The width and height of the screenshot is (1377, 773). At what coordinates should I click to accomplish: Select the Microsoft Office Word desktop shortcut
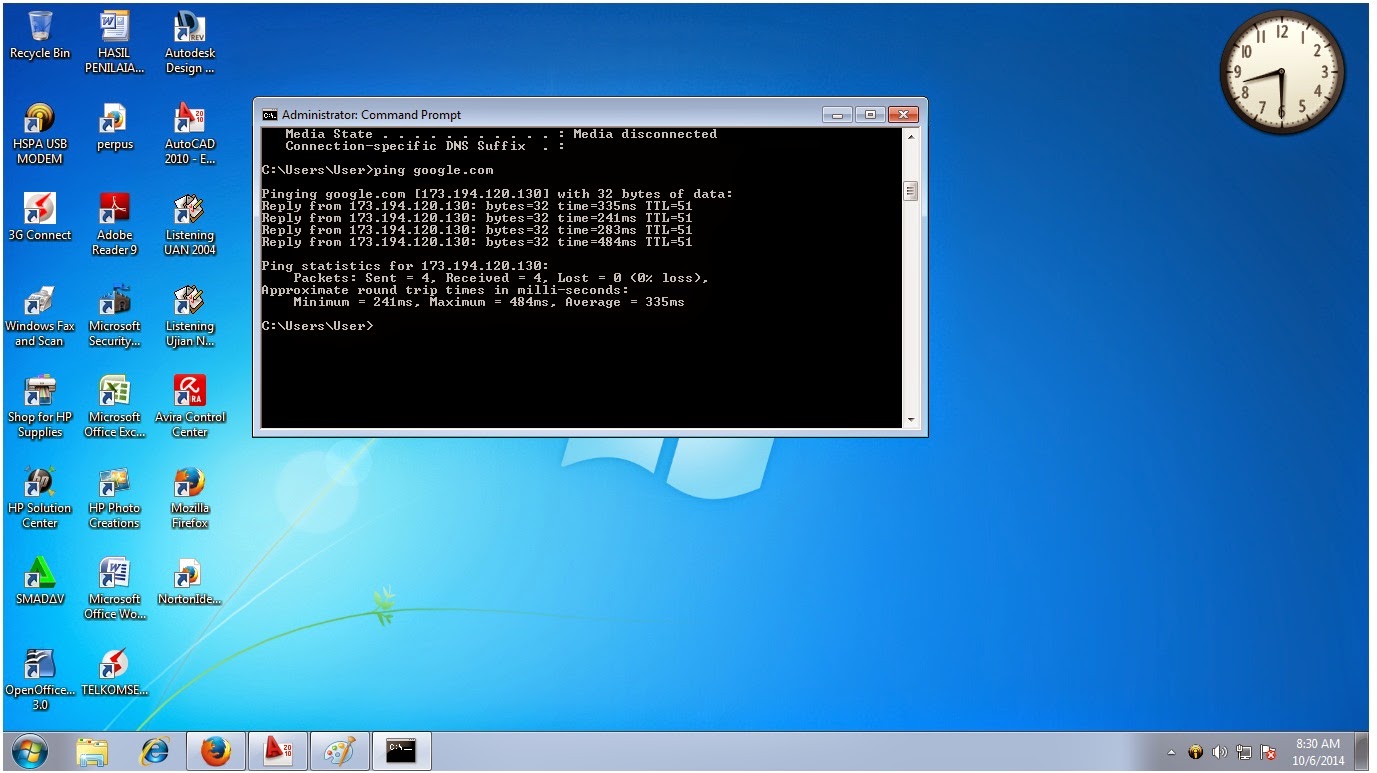coord(114,589)
